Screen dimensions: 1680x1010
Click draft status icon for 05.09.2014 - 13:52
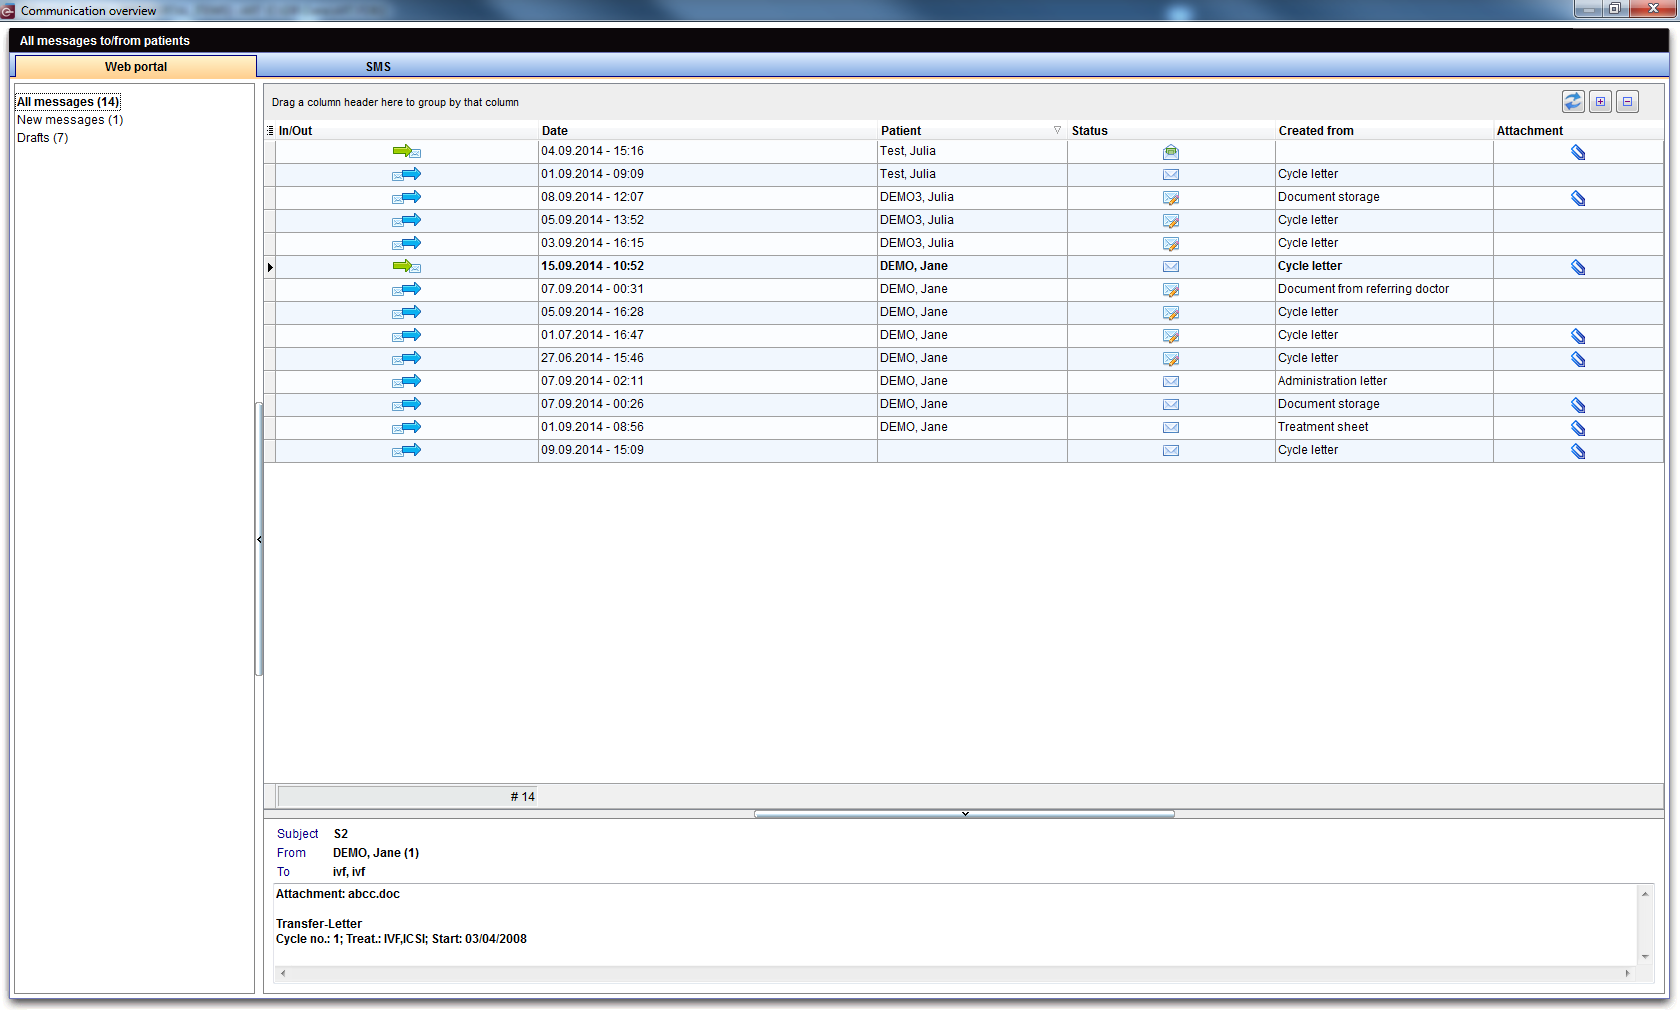pos(1171,221)
